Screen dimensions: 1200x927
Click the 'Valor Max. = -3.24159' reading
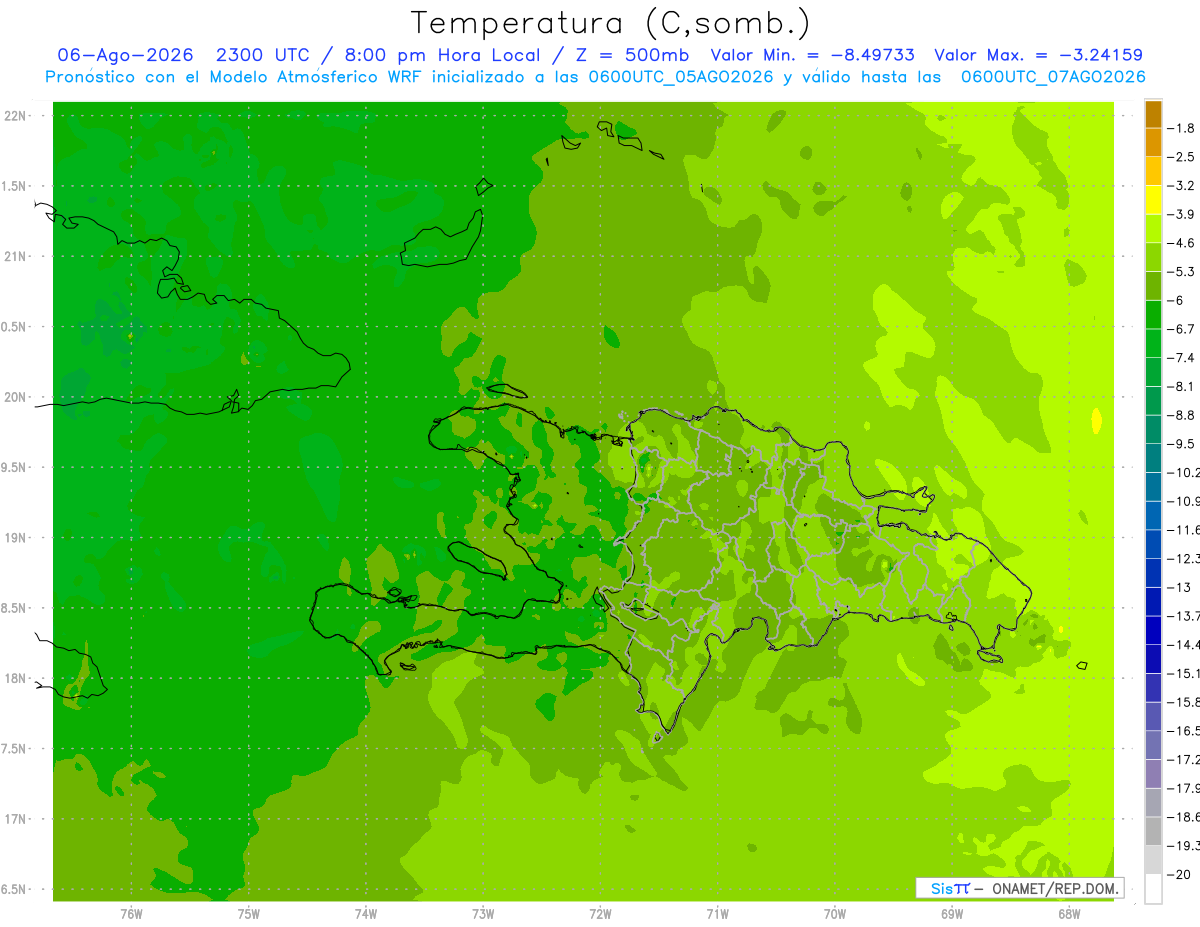tap(1038, 55)
